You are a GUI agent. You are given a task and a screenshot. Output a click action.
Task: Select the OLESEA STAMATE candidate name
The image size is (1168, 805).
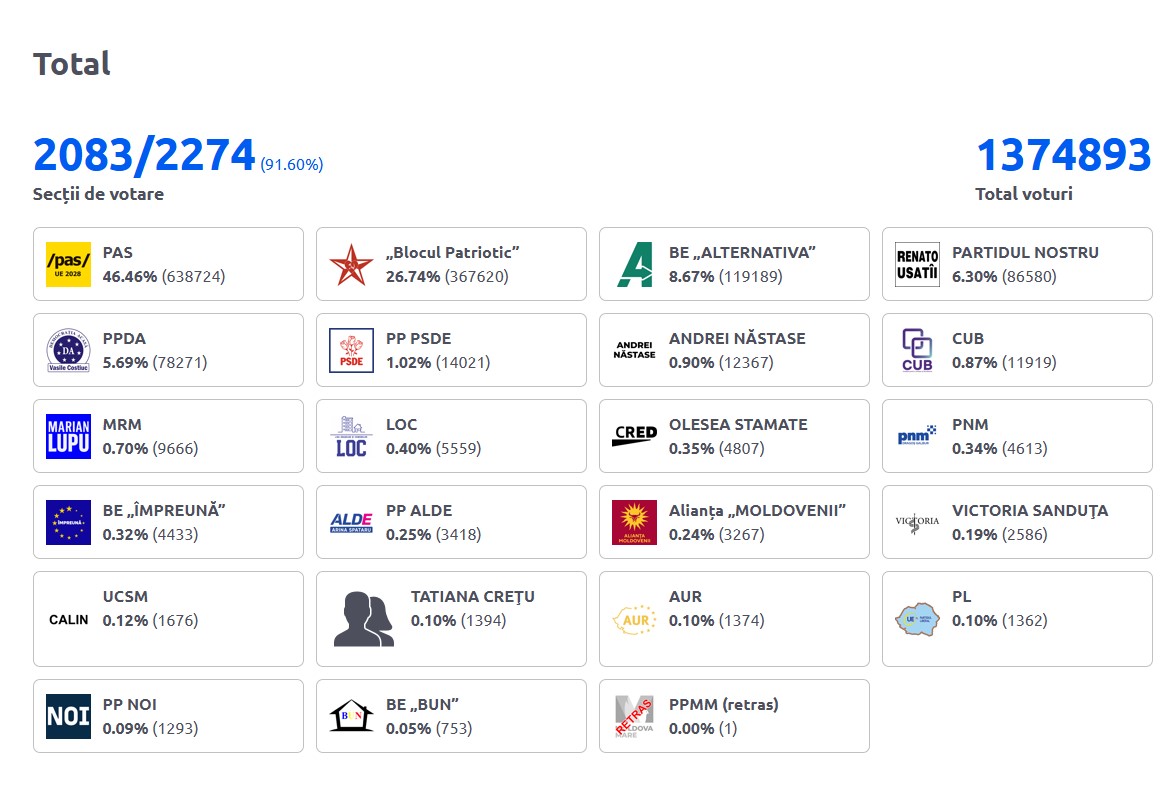(737, 425)
